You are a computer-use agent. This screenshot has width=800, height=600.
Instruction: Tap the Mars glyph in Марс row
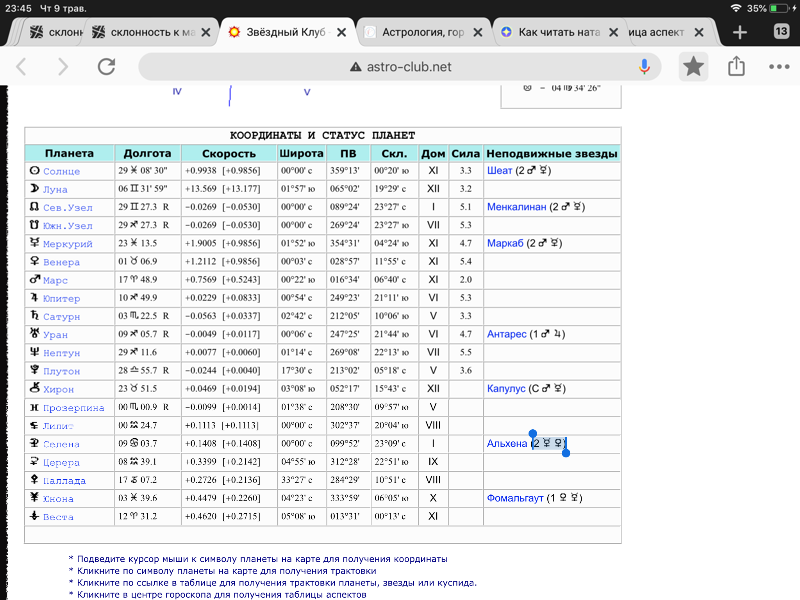click(34, 279)
